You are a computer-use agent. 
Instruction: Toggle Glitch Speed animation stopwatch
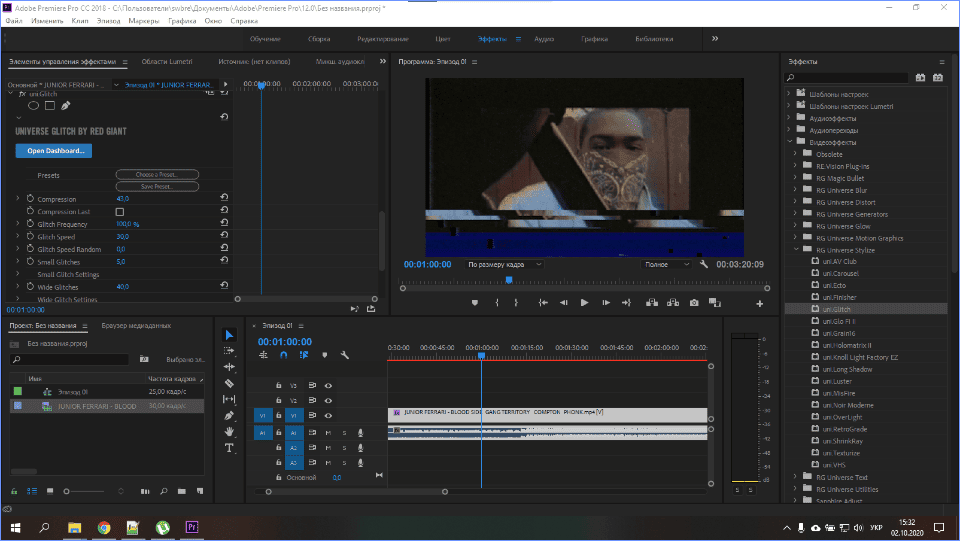pos(30,236)
